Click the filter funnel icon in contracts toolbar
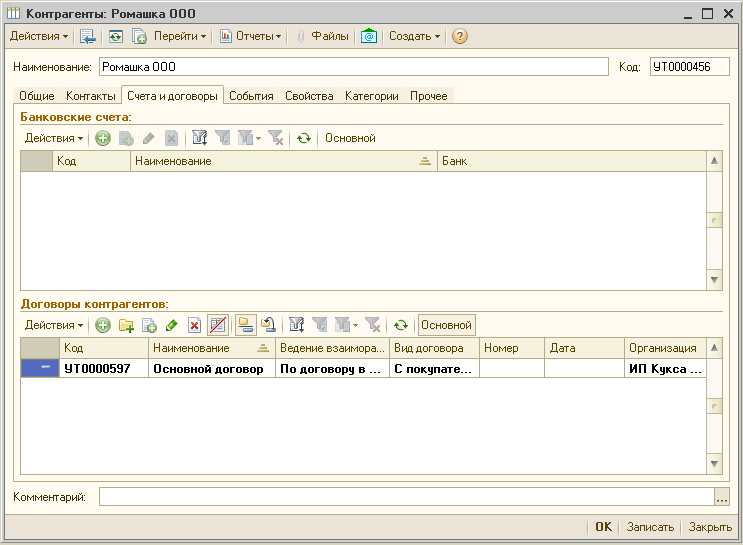Screen dimensions: 743x545 coord(319,325)
